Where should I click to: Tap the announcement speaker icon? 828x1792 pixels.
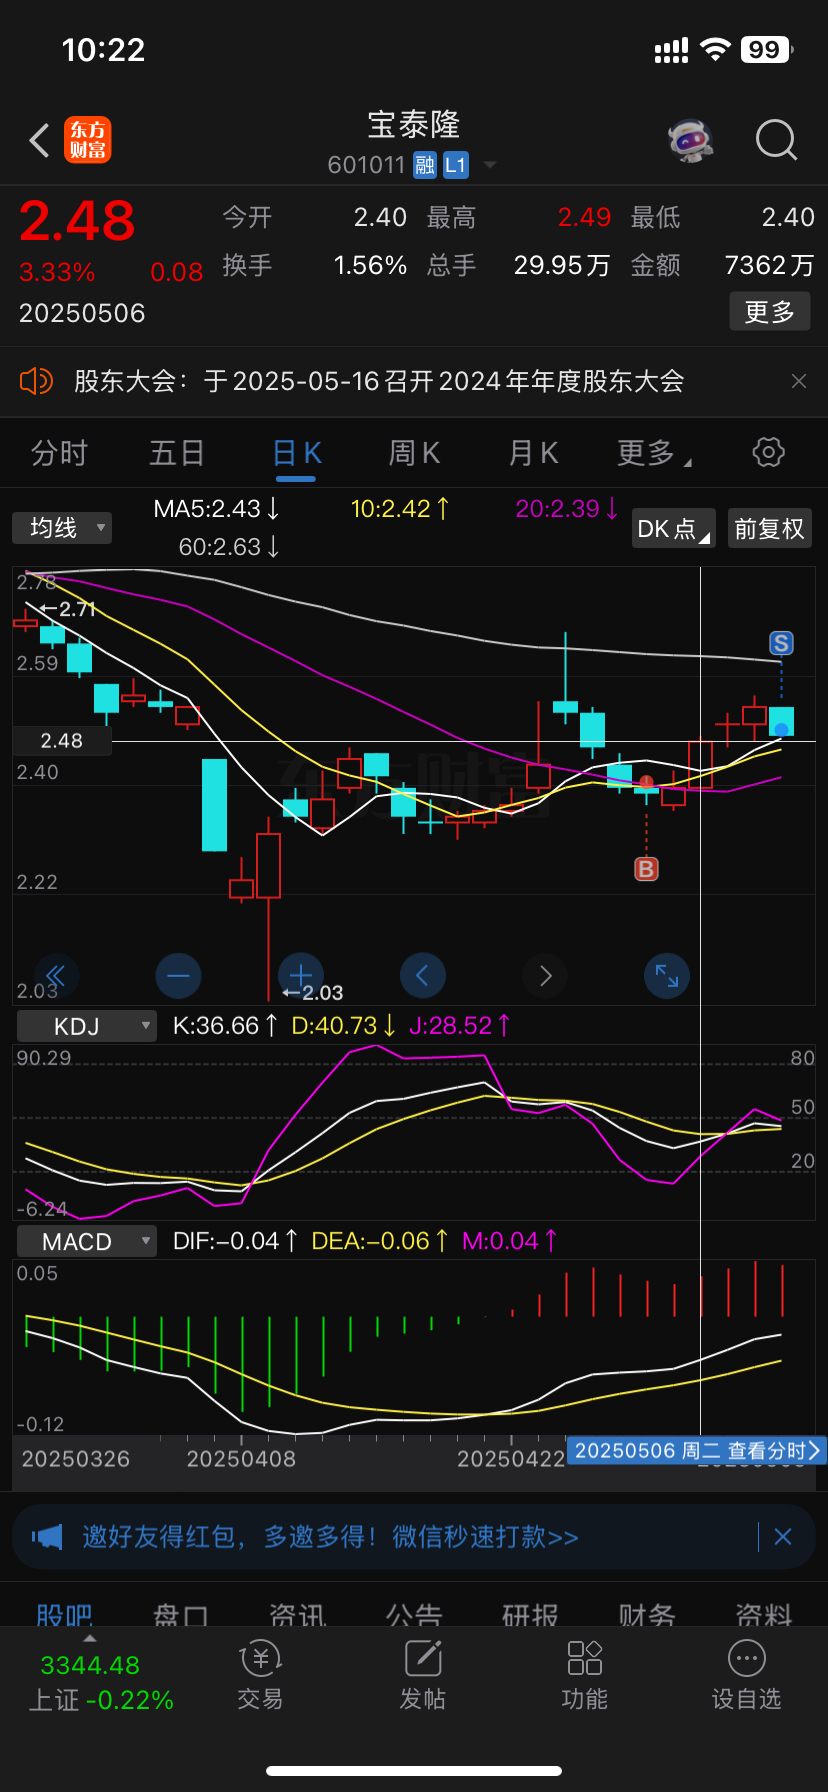36,381
